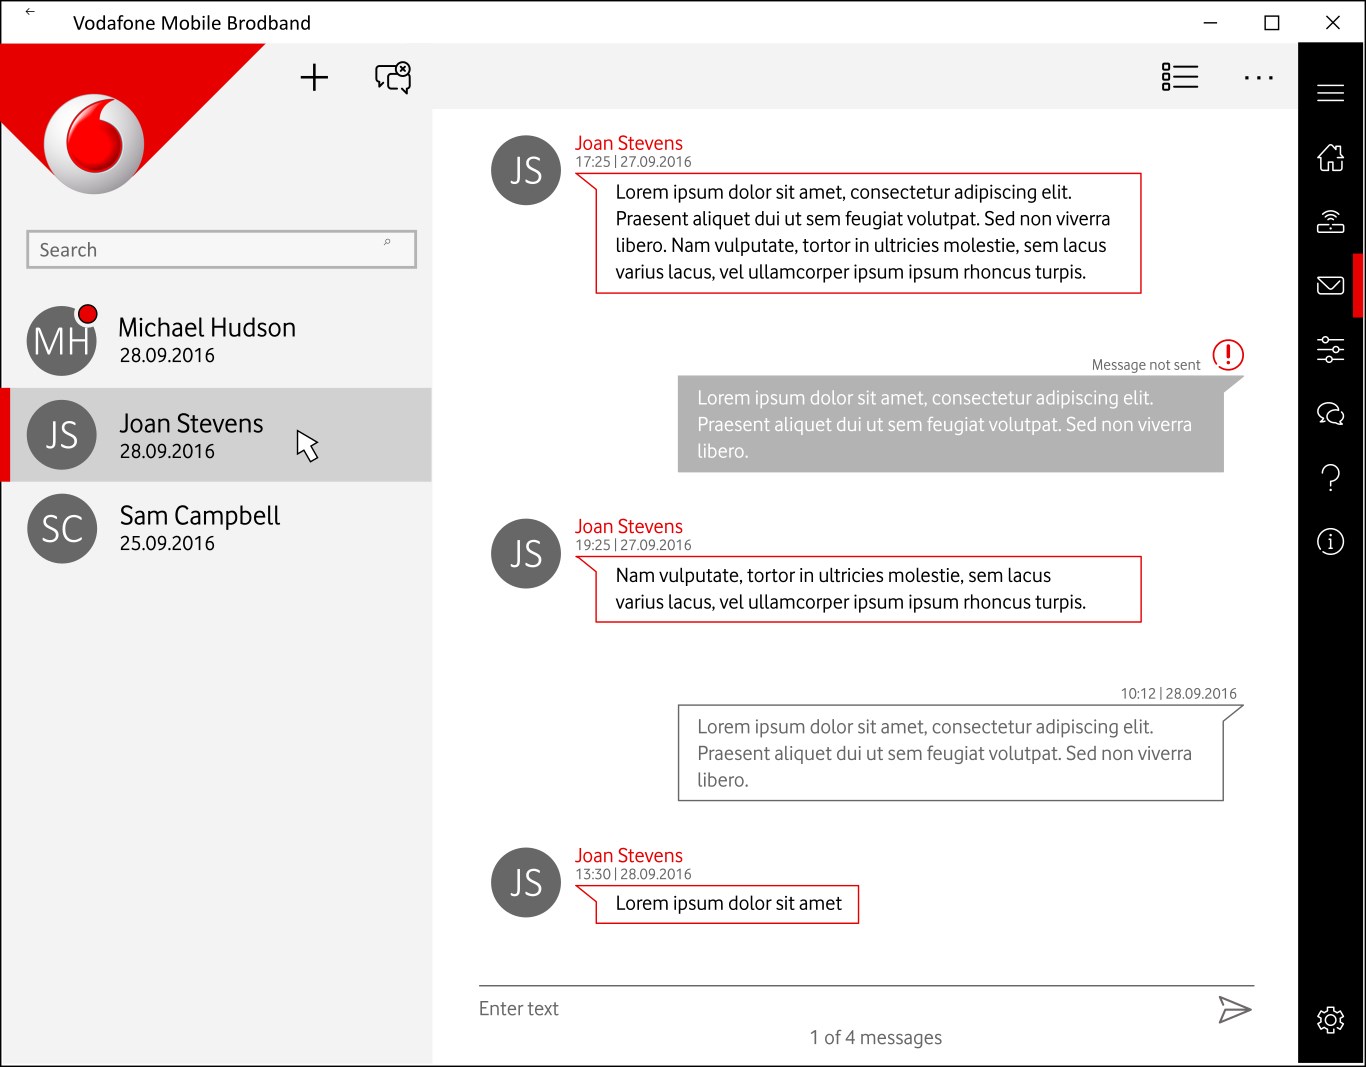Open help via the question mark icon
The width and height of the screenshot is (1366, 1067).
click(1330, 477)
